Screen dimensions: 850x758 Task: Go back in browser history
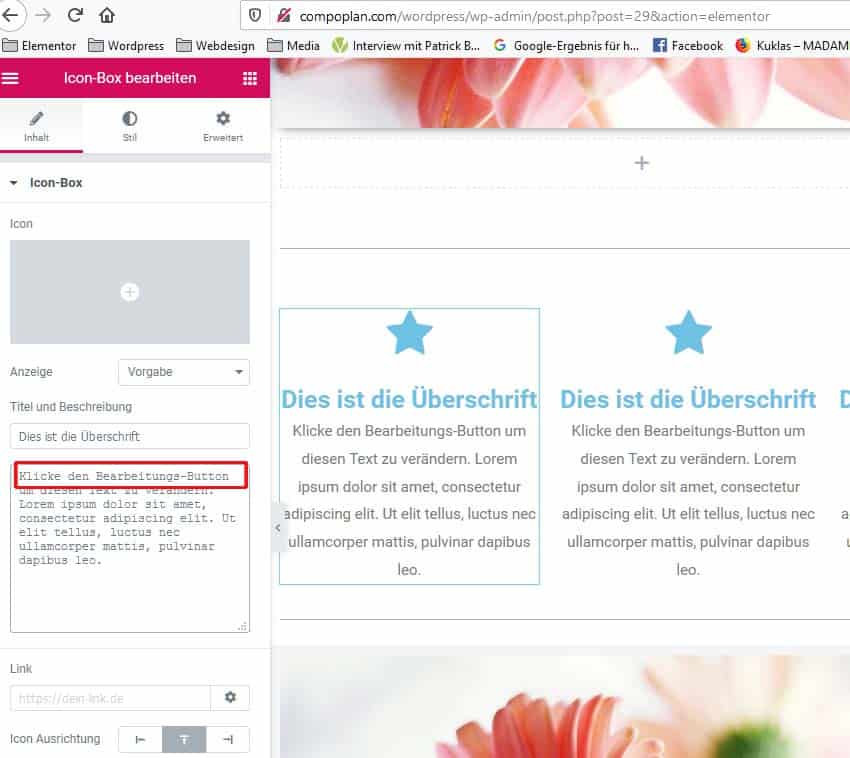[x=10, y=16]
